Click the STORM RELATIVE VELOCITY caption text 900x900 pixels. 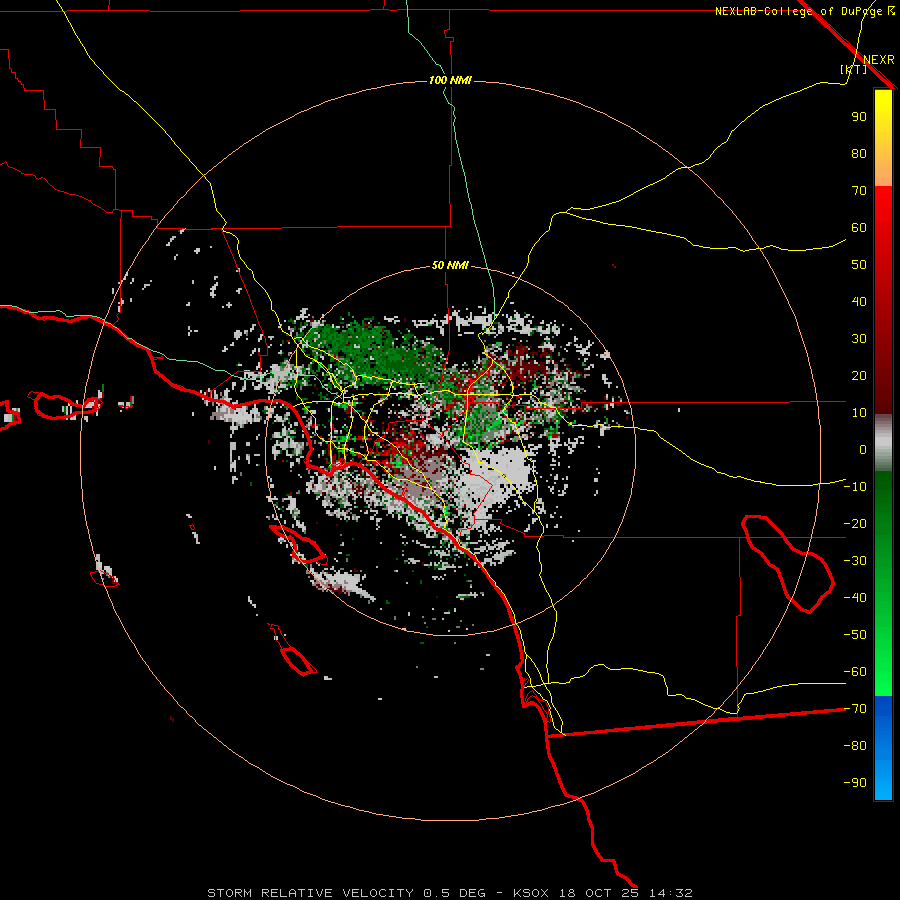311,893
